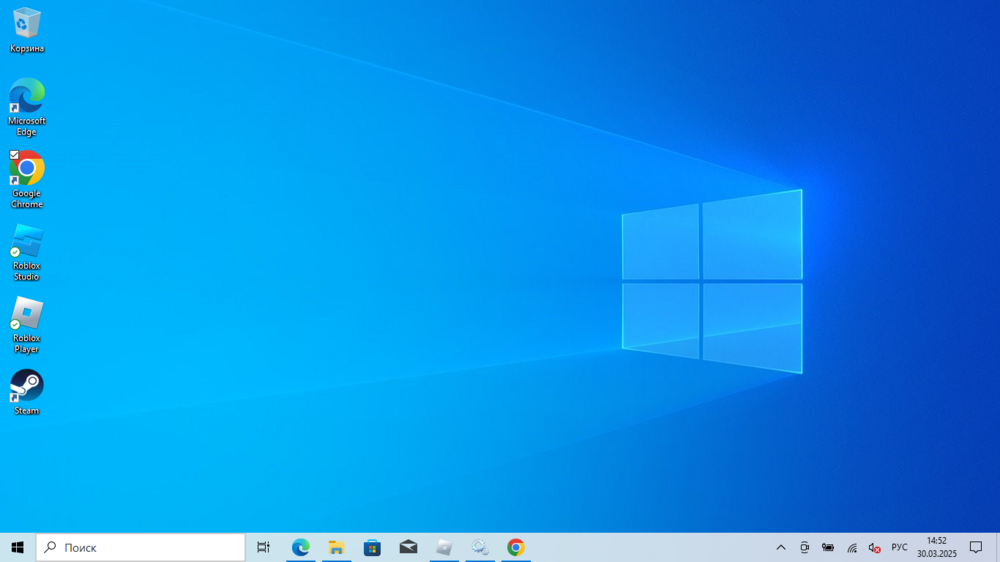Switch the РУС input language indicator
Image resolution: width=1000 pixels, height=562 pixels.
pos(899,547)
